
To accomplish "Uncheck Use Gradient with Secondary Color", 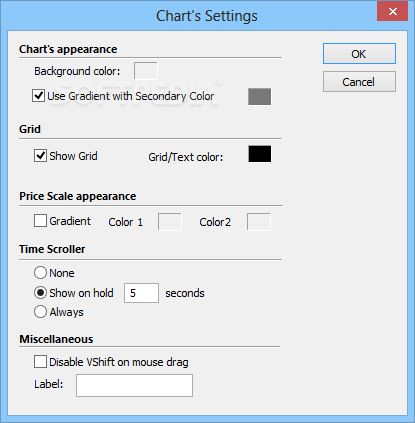I will click(39, 96).
